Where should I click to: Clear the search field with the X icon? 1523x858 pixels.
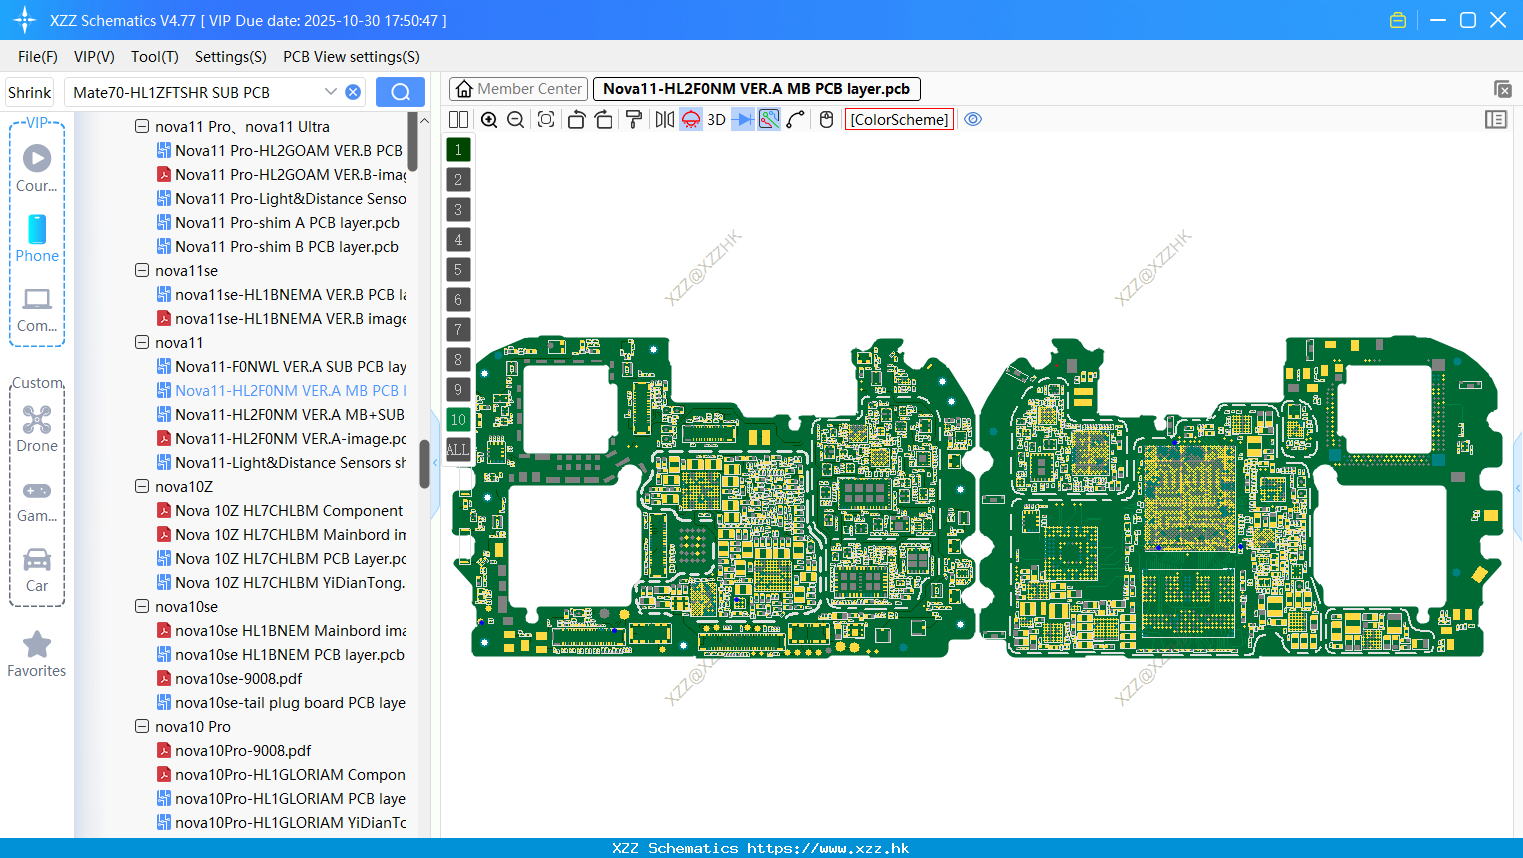tap(353, 92)
